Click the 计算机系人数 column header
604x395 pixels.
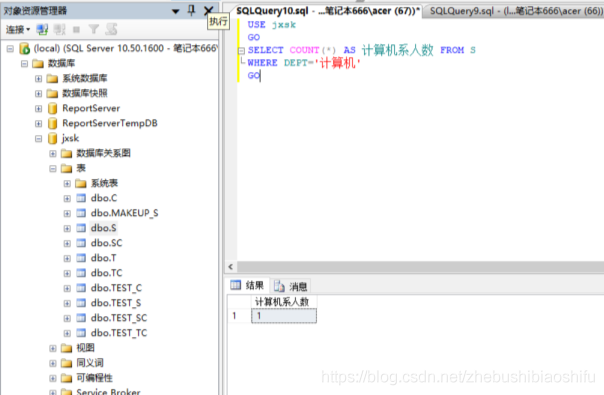[284, 302]
